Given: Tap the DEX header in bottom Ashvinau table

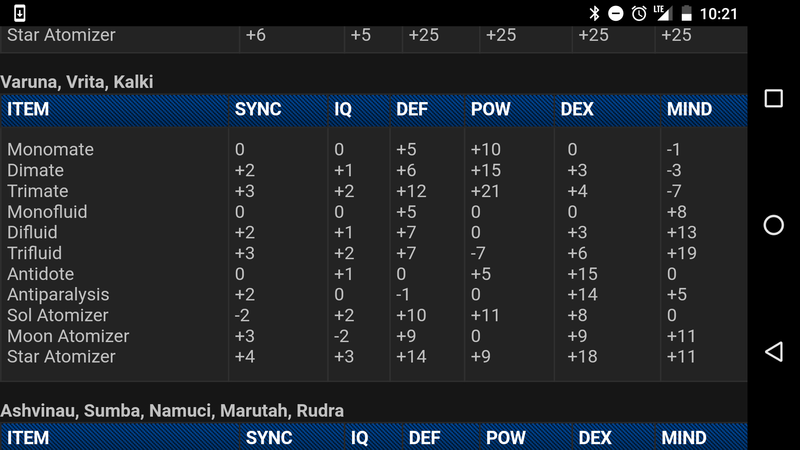Looking at the screenshot, I should click(595, 438).
